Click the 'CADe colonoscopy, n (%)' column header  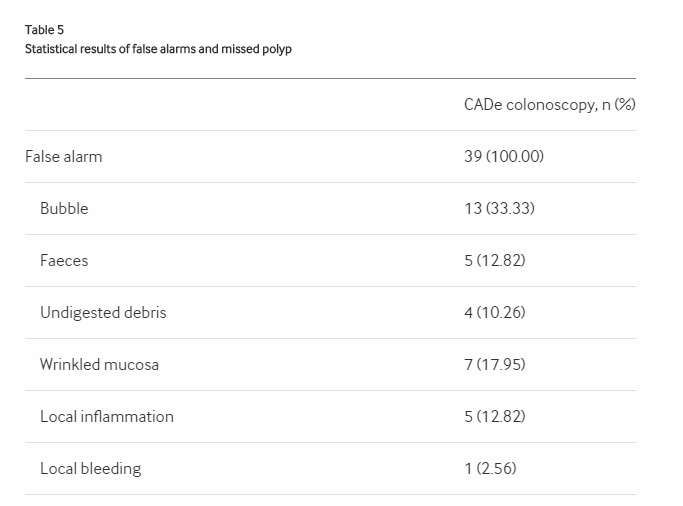[x=549, y=104]
